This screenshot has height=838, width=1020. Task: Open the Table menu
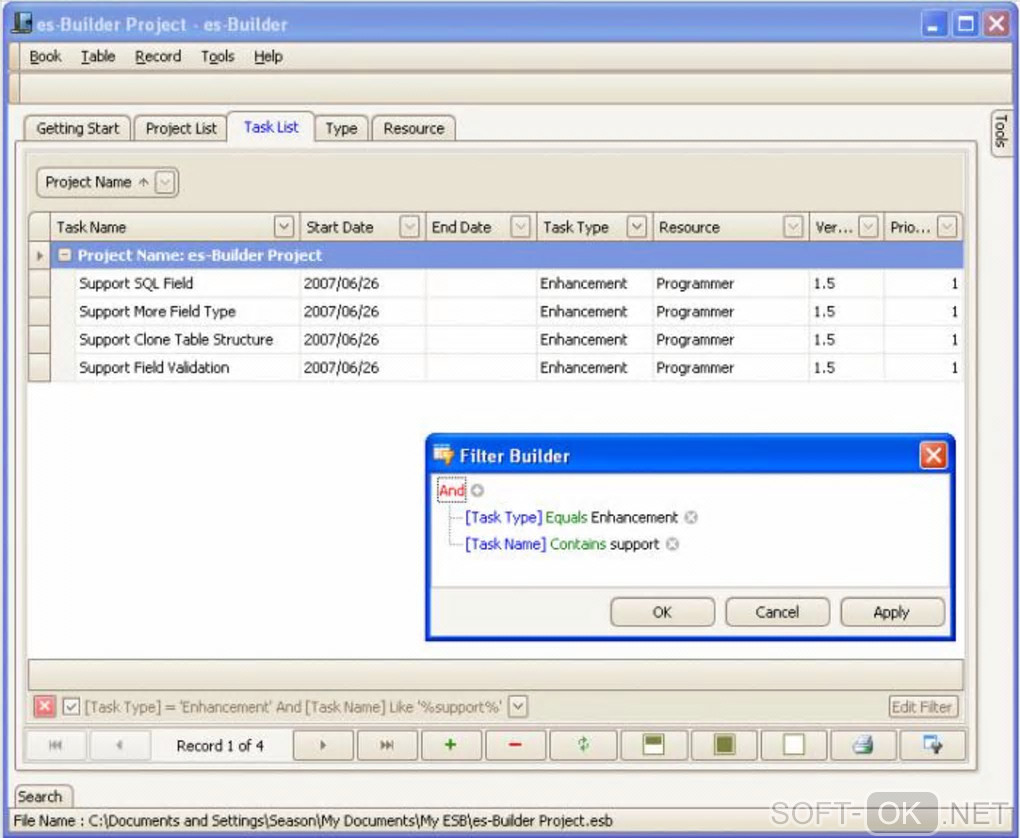click(x=98, y=57)
